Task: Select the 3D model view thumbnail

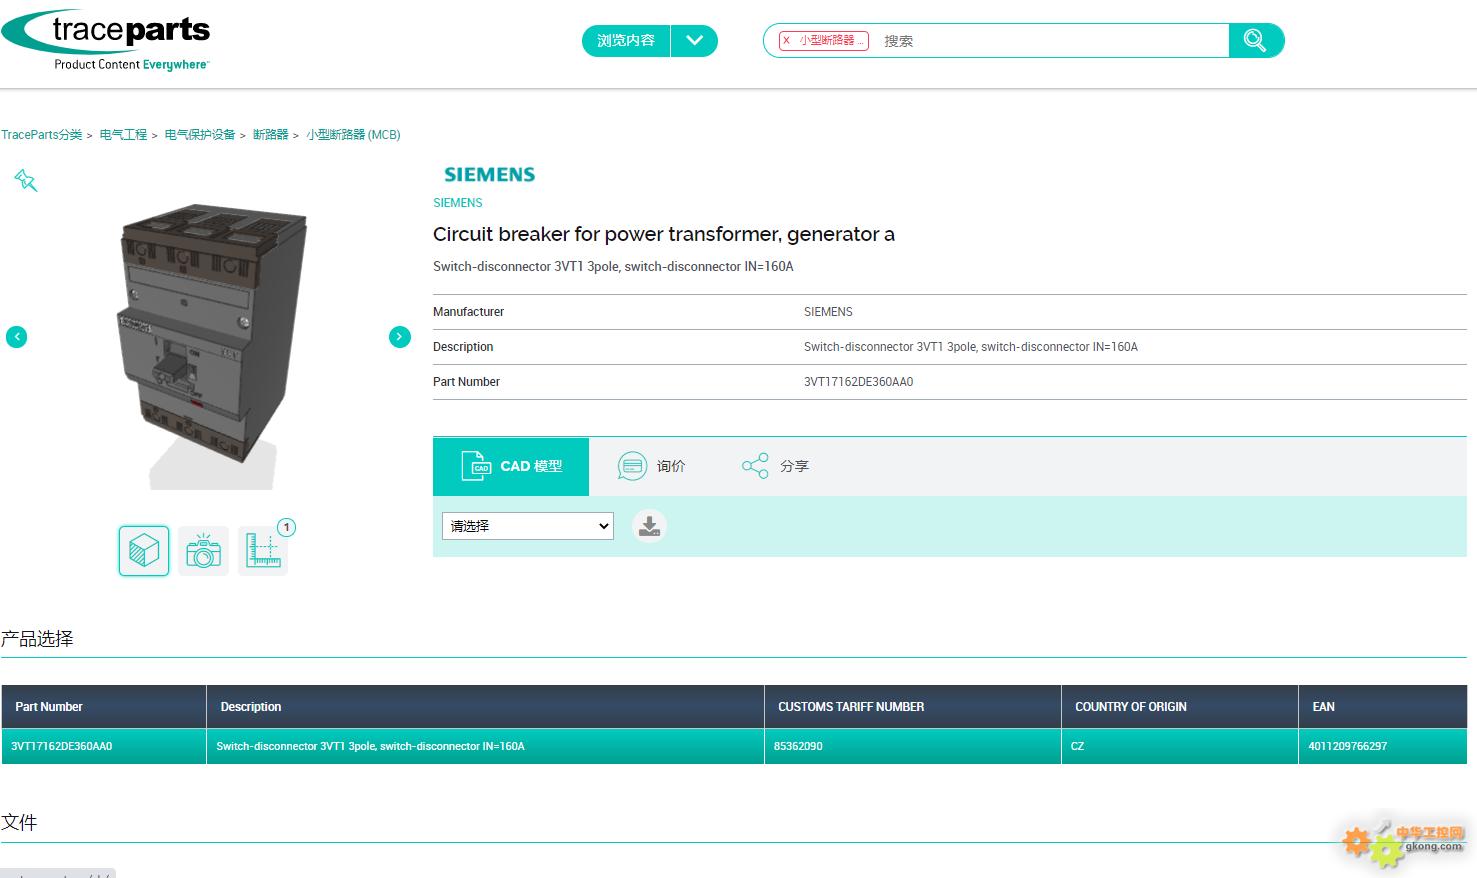Action: (x=144, y=551)
